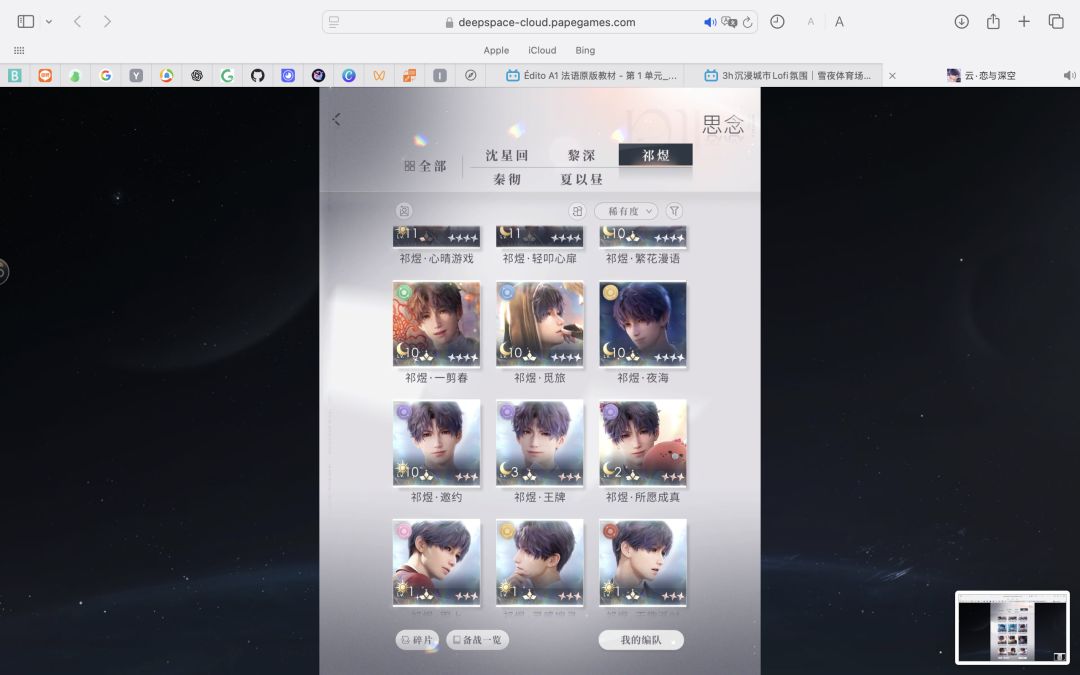Open the filter funnel icon beside 稀有度

click(x=674, y=211)
